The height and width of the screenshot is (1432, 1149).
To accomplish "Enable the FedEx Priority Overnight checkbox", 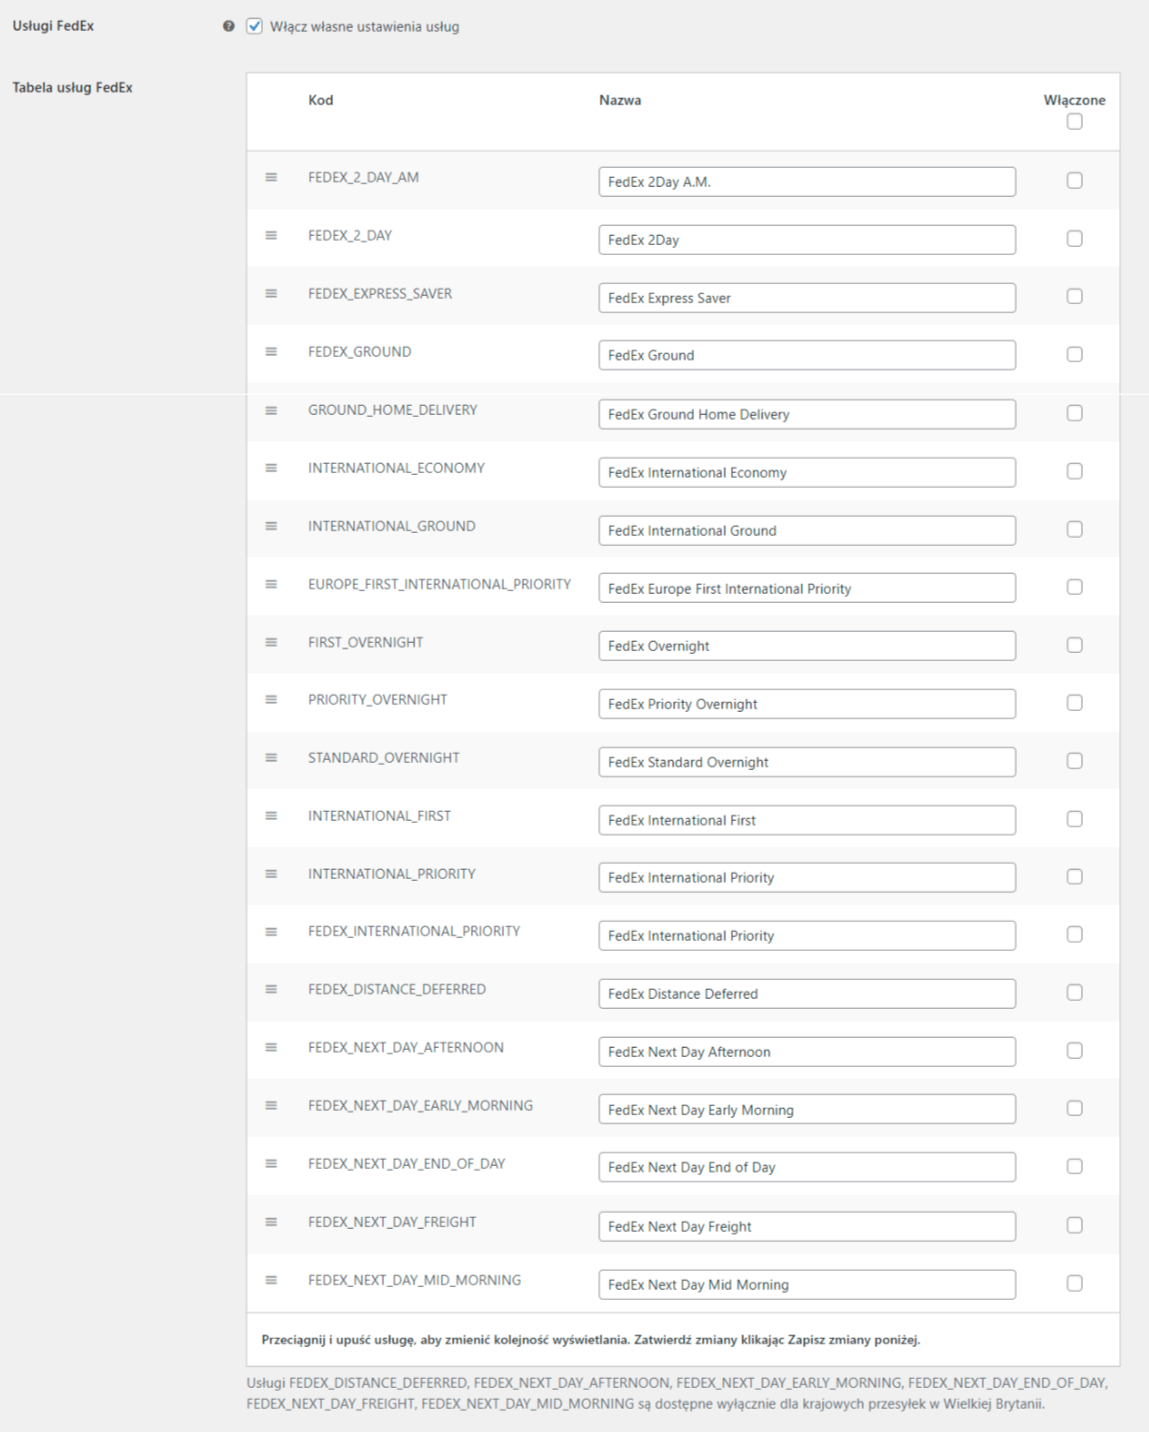I will [1074, 703].
